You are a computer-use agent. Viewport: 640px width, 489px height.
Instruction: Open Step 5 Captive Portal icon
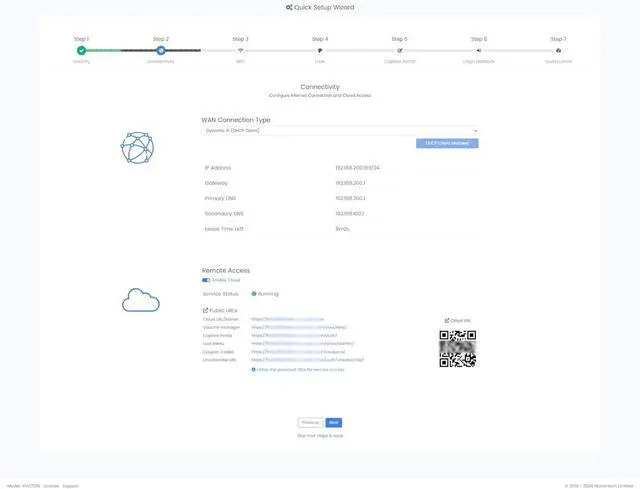[x=400, y=50]
